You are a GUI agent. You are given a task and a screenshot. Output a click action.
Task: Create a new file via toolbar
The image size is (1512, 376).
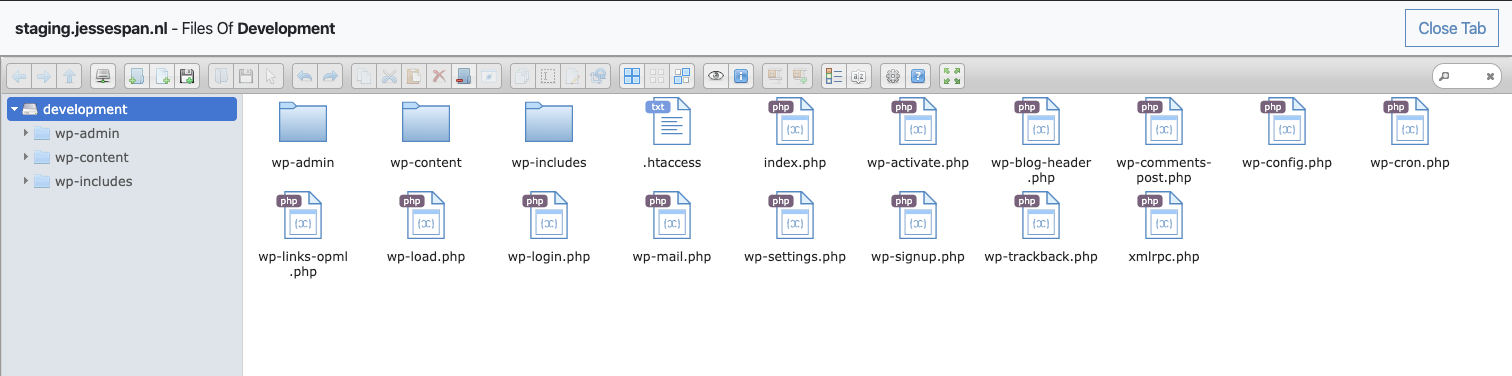tap(162, 75)
